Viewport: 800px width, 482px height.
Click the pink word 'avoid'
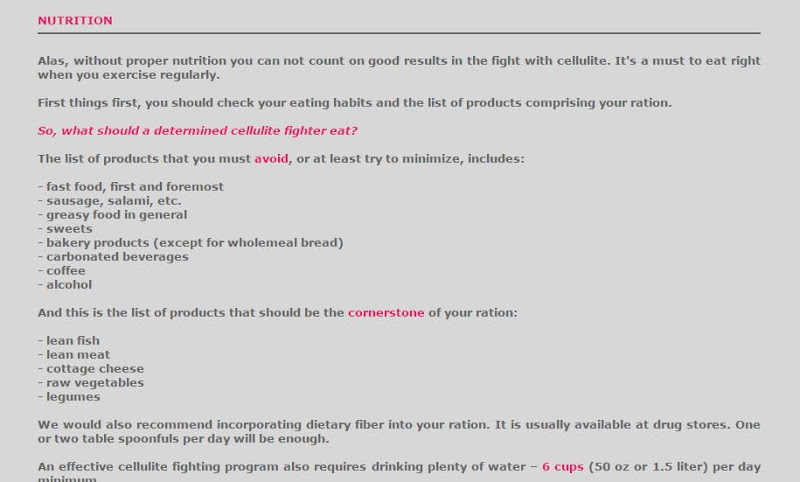[271, 159]
